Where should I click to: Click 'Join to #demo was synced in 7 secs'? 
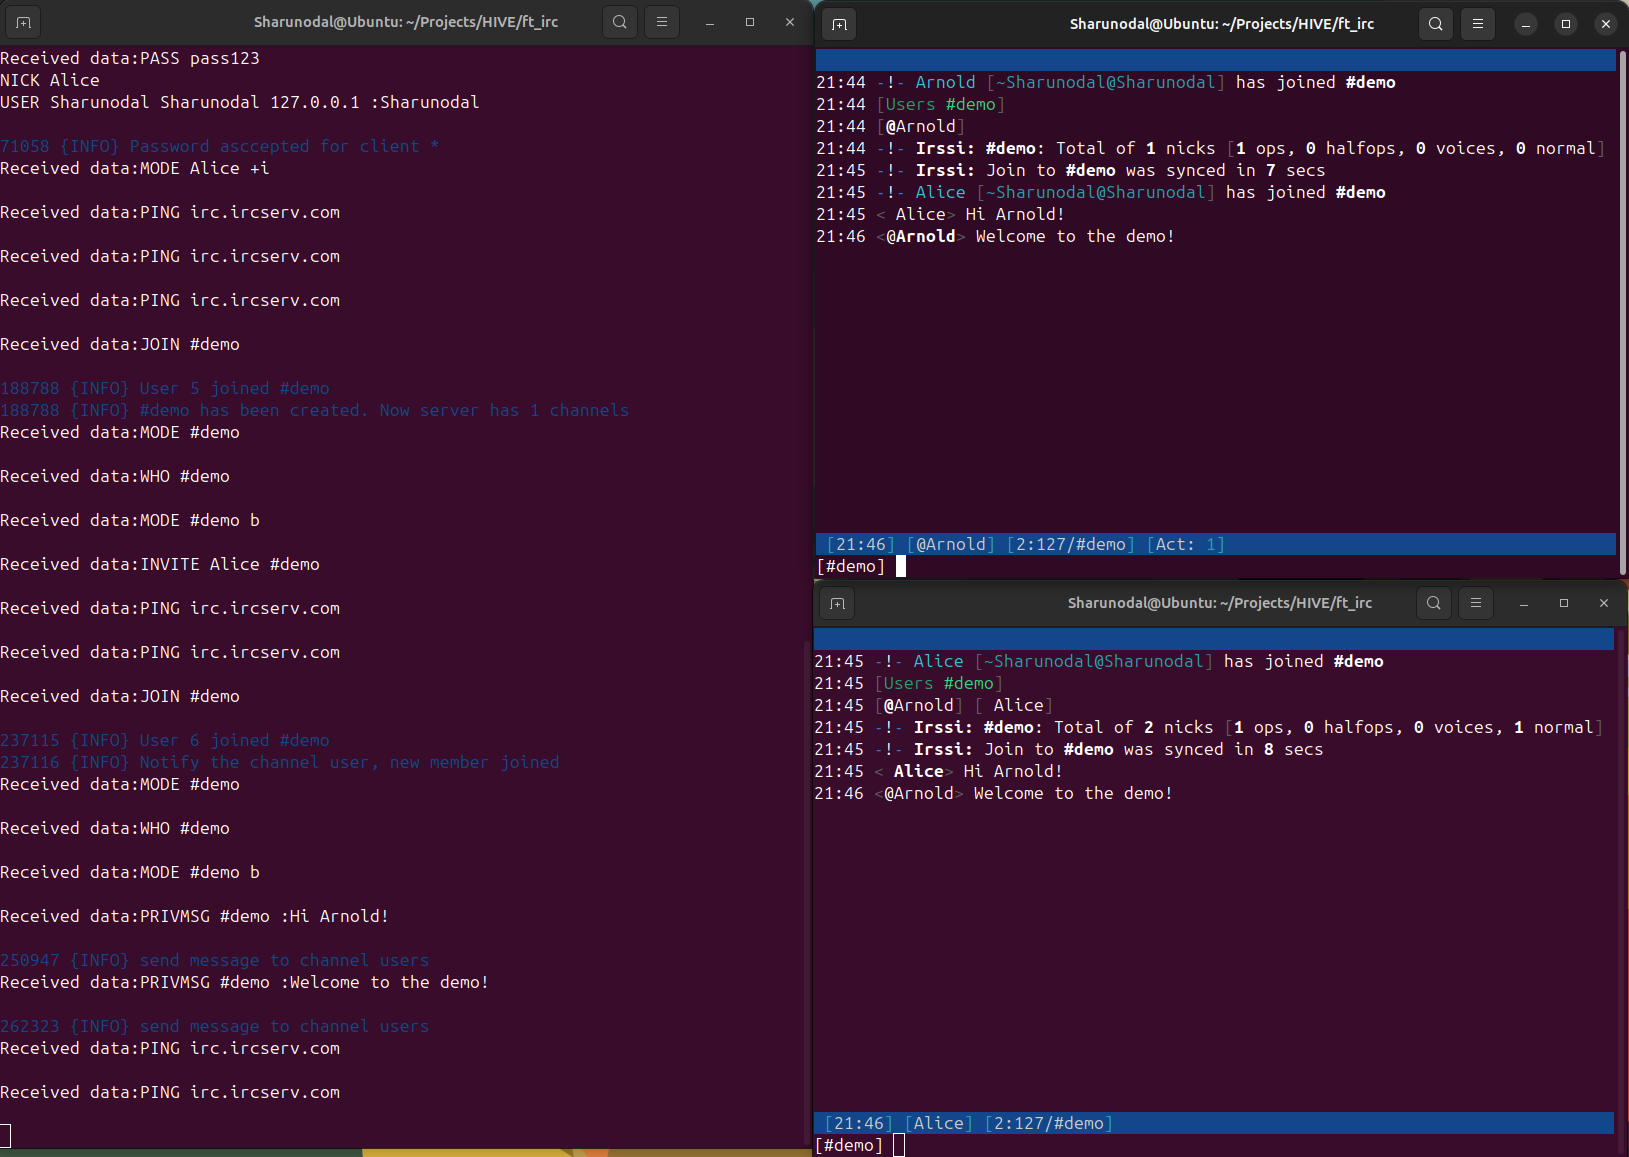tap(1071, 170)
